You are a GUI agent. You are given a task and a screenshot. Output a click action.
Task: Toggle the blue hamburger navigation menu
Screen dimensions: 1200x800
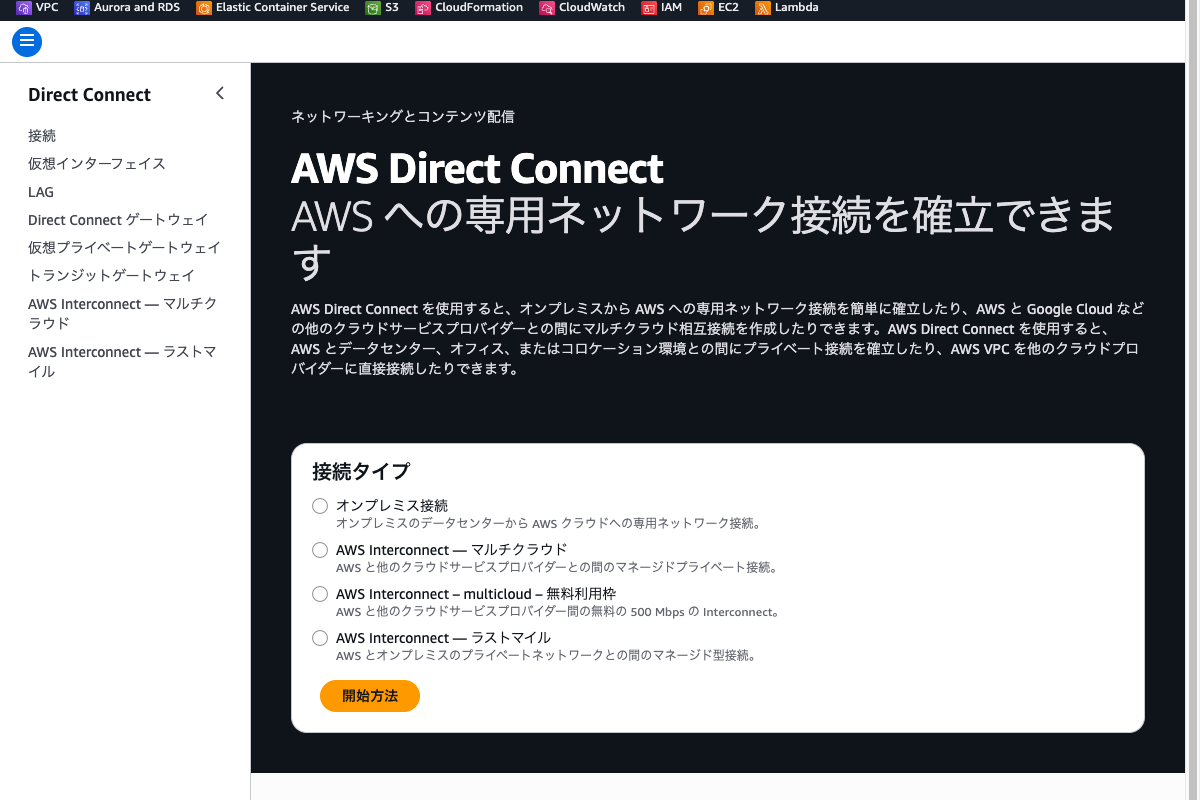click(x=27, y=42)
